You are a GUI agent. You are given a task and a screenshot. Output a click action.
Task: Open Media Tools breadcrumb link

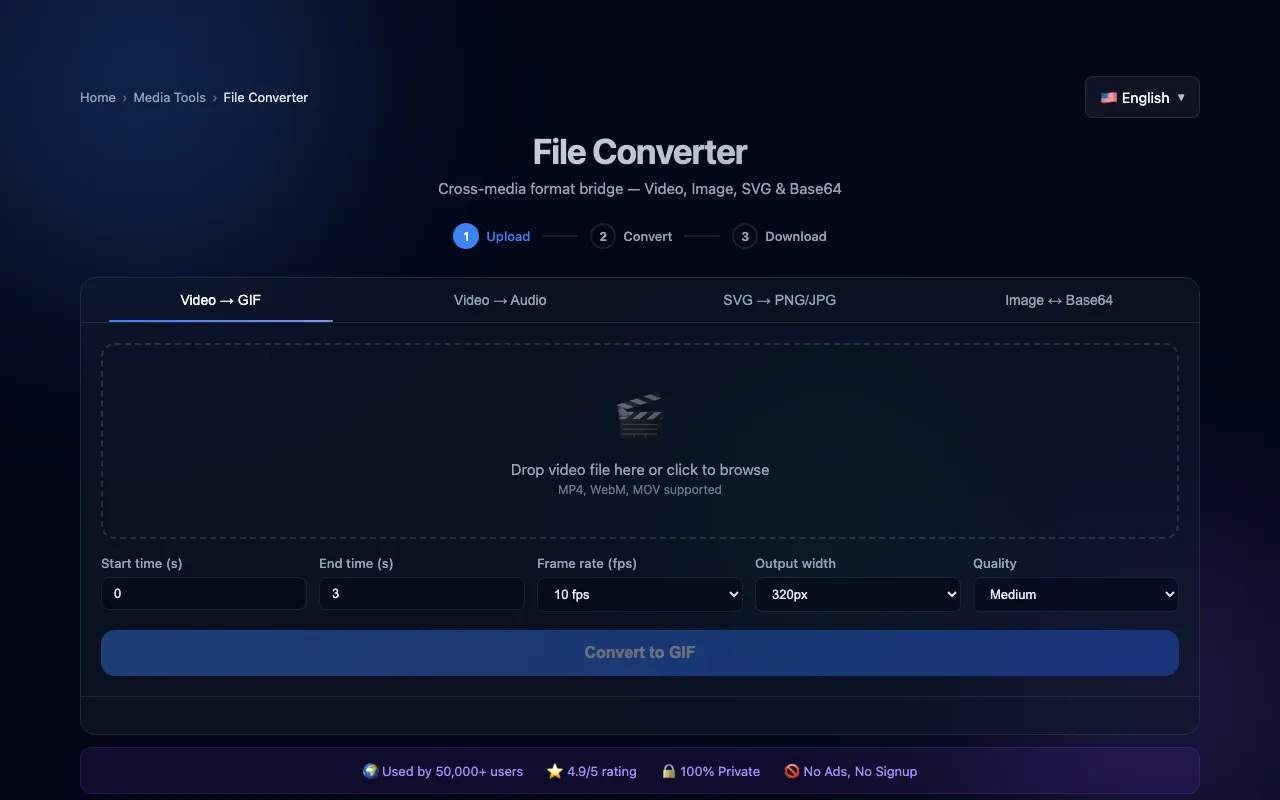pos(170,97)
